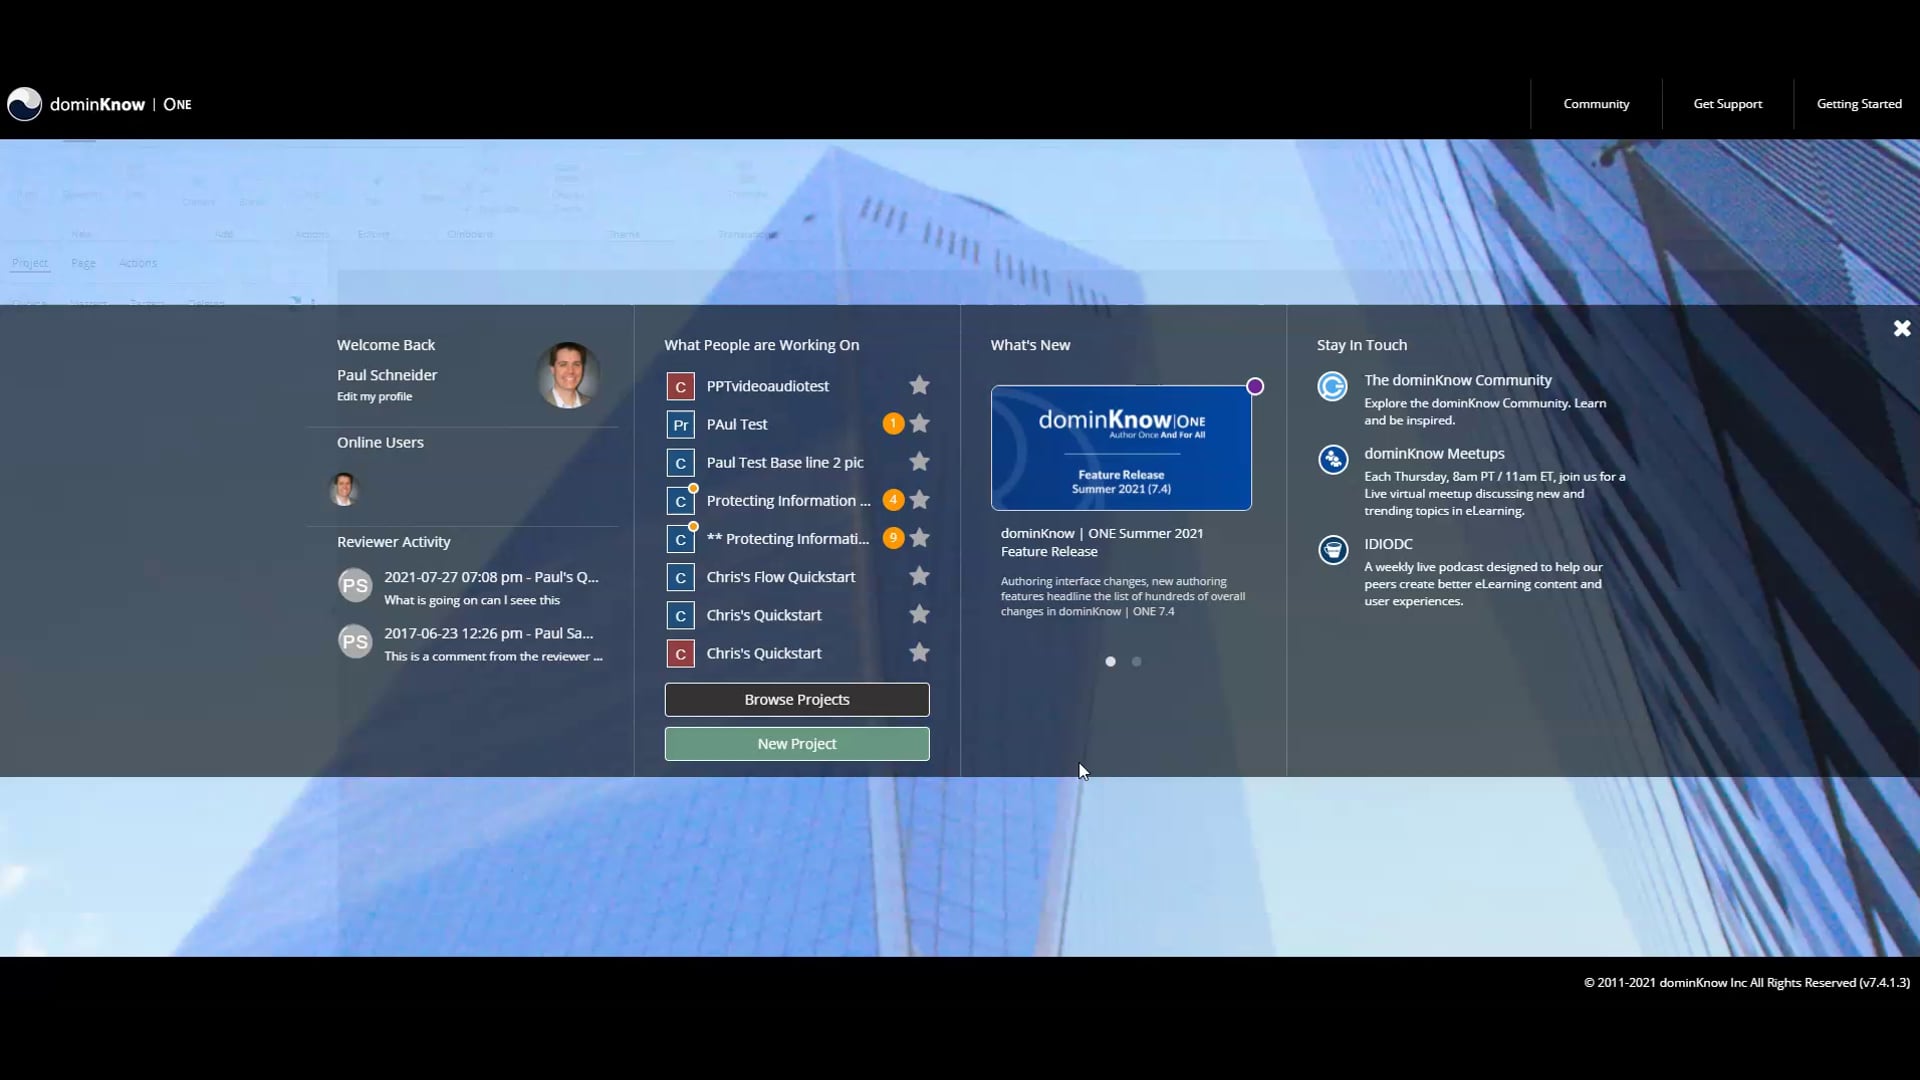
Task: Create a project with New Project
Action: [x=797, y=743]
